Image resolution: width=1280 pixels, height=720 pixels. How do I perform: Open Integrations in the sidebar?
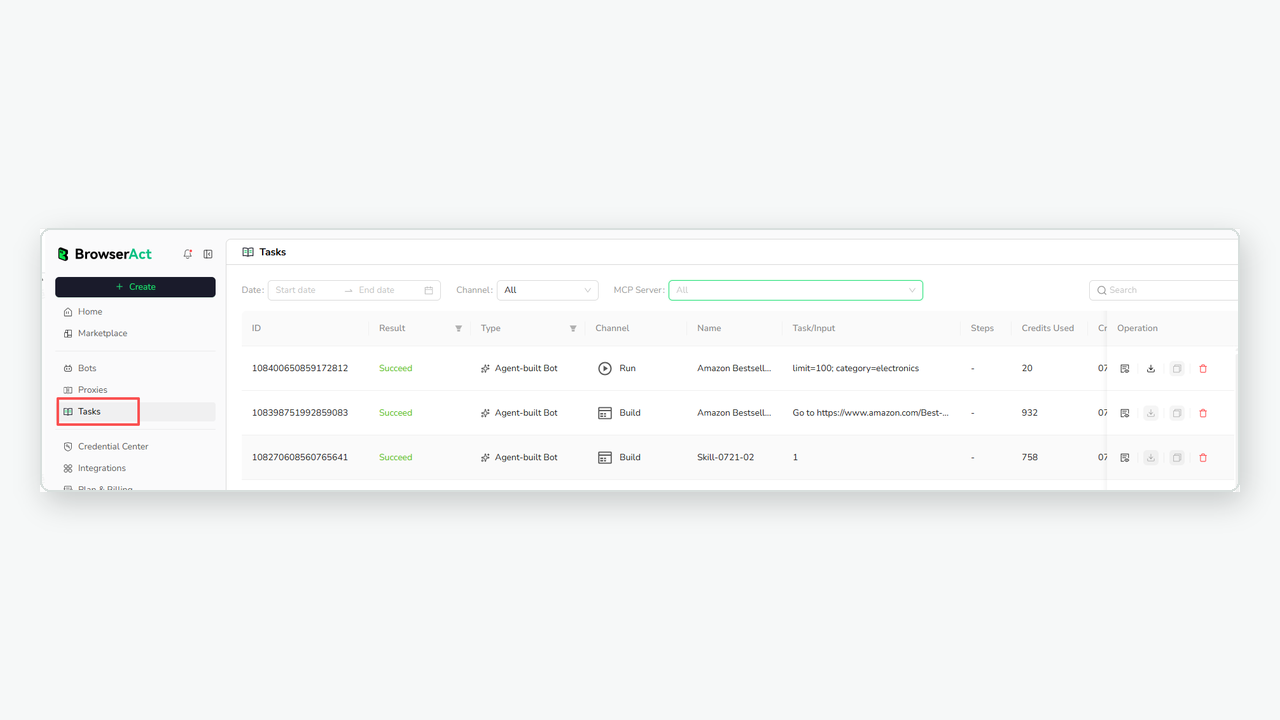click(x=135, y=468)
